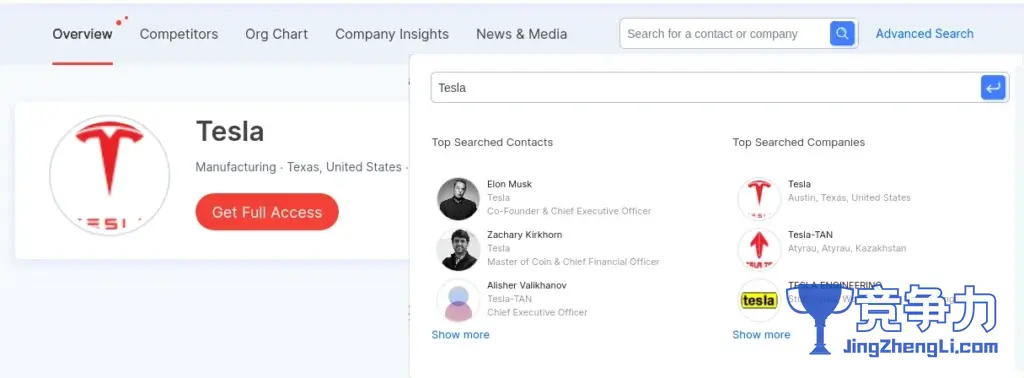This screenshot has height=378, width=1024.
Task: Show more top searched companies
Action: [x=761, y=334]
